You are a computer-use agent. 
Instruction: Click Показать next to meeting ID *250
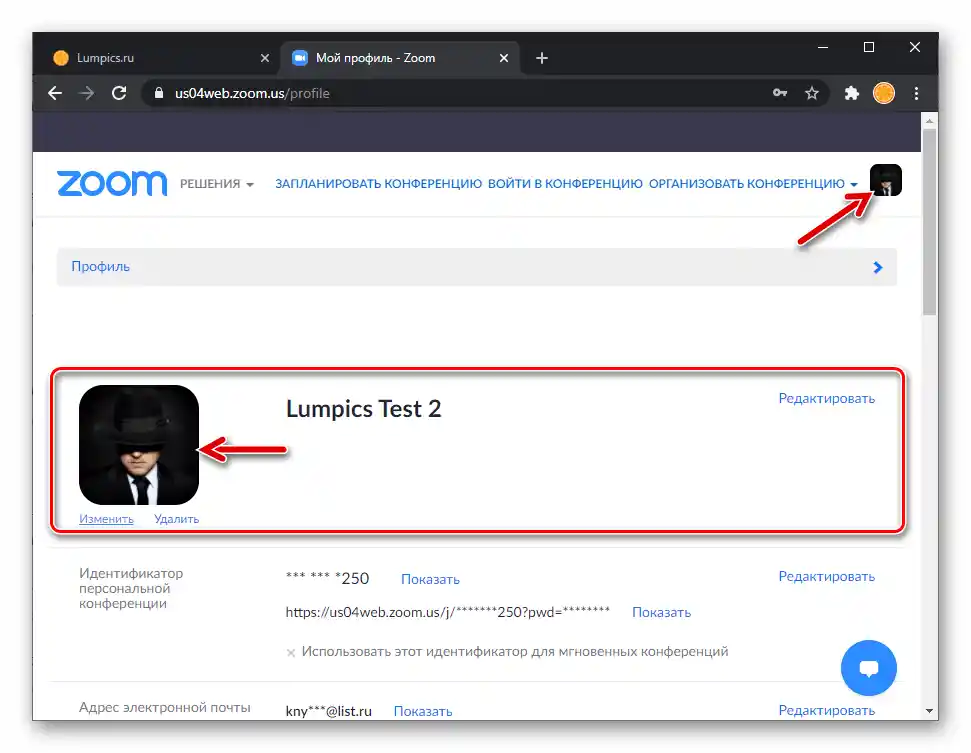tap(430, 580)
